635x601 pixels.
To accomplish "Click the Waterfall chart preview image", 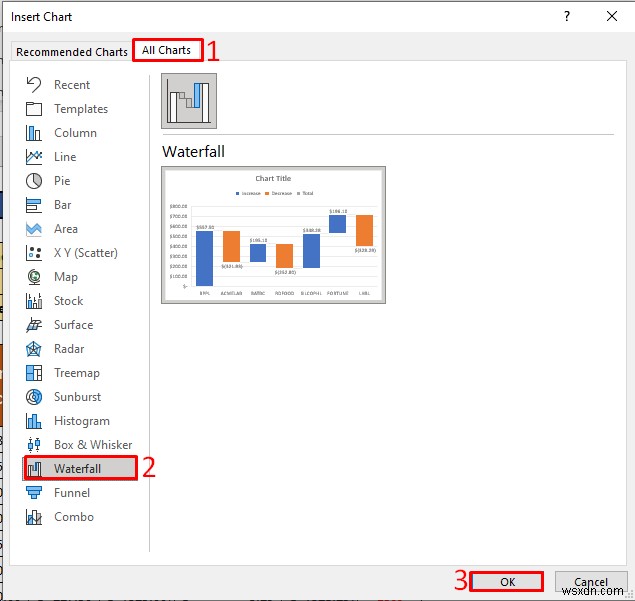I will (273, 235).
